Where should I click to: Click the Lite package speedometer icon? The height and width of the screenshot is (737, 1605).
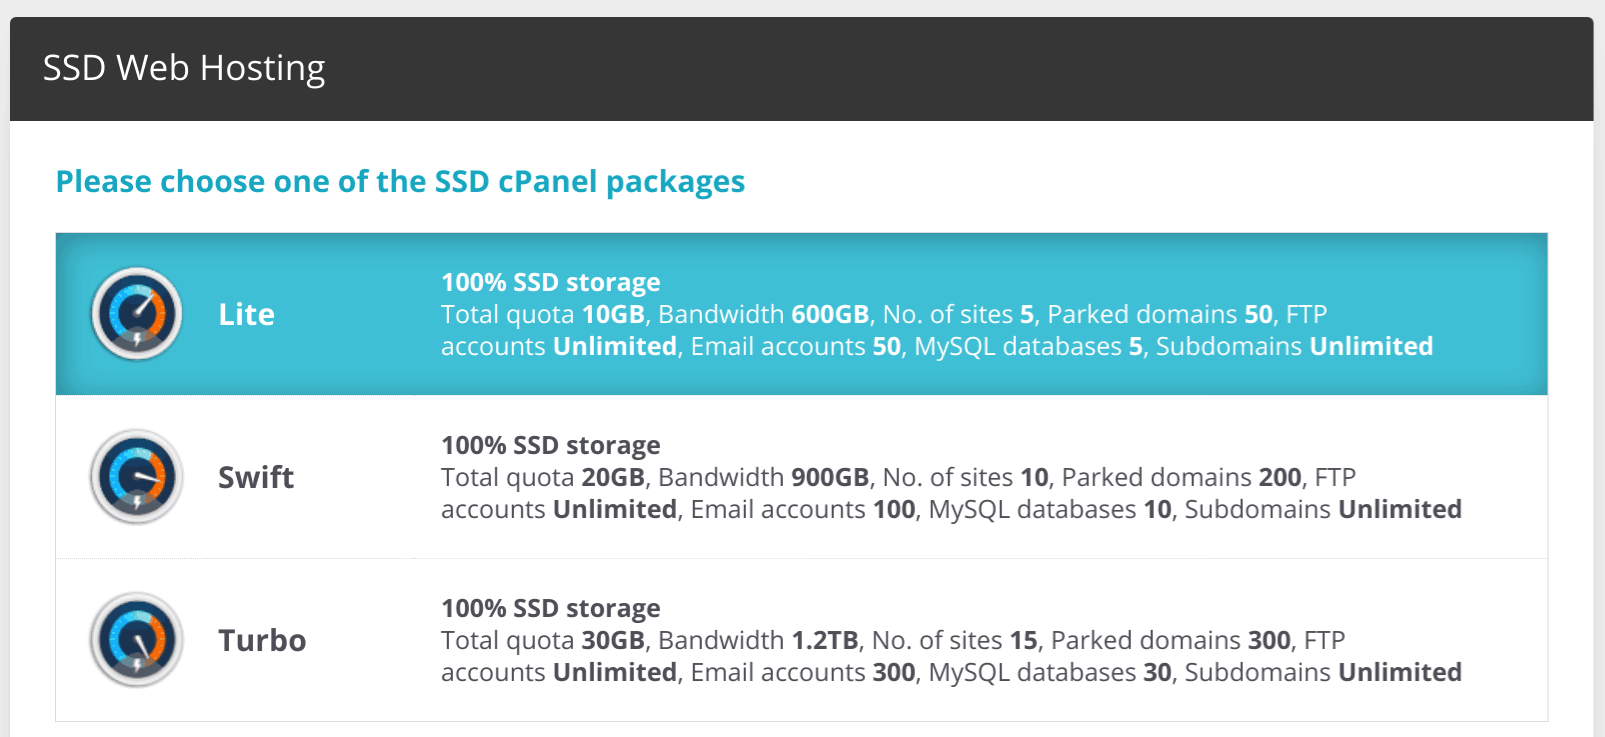click(x=137, y=314)
